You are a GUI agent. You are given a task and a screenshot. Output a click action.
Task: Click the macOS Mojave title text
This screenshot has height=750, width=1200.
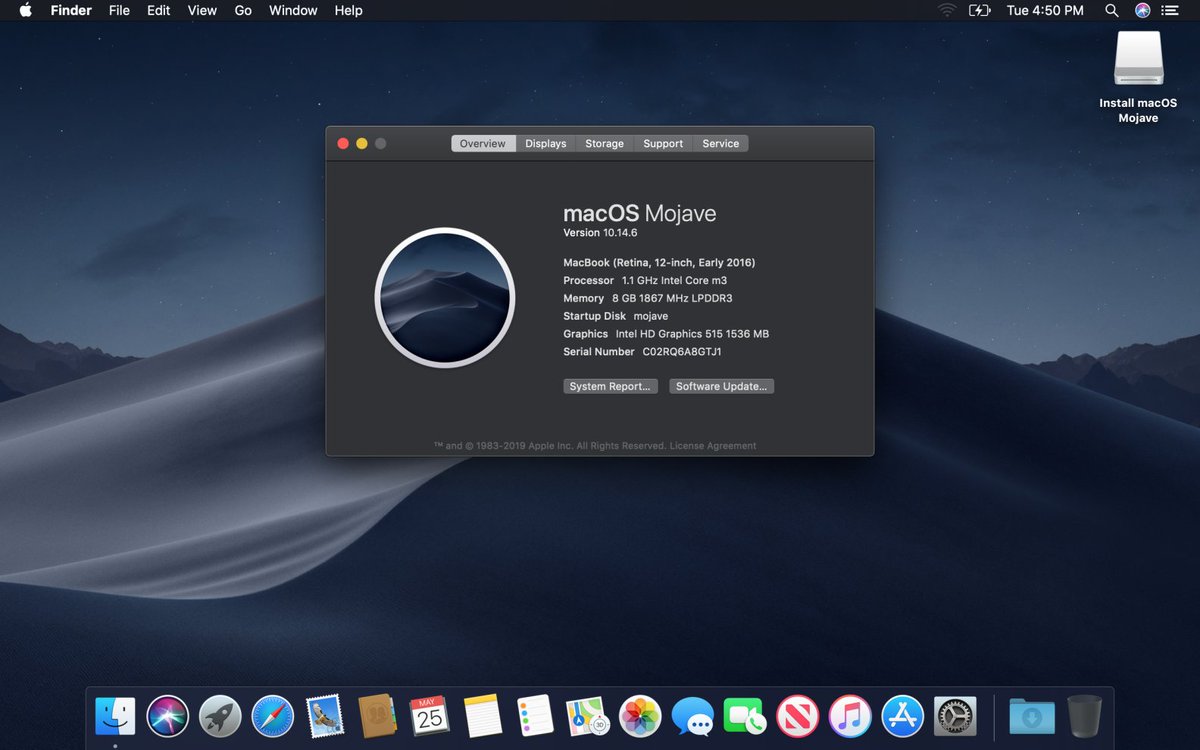(640, 213)
